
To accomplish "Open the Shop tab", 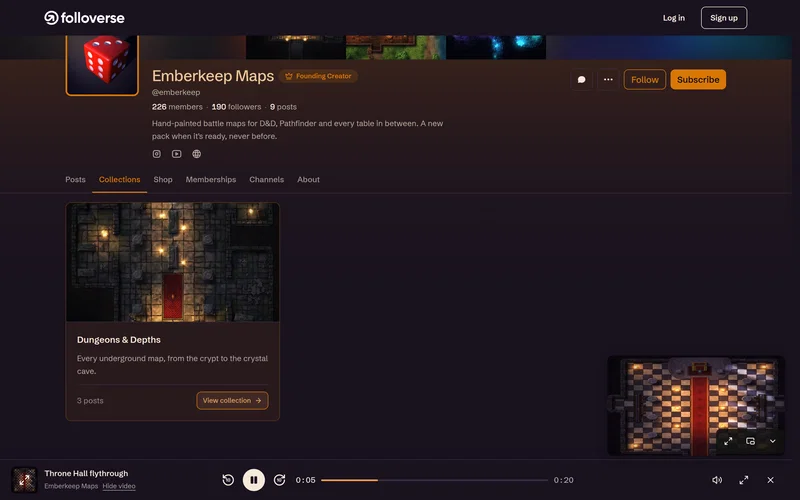I will click(x=163, y=180).
